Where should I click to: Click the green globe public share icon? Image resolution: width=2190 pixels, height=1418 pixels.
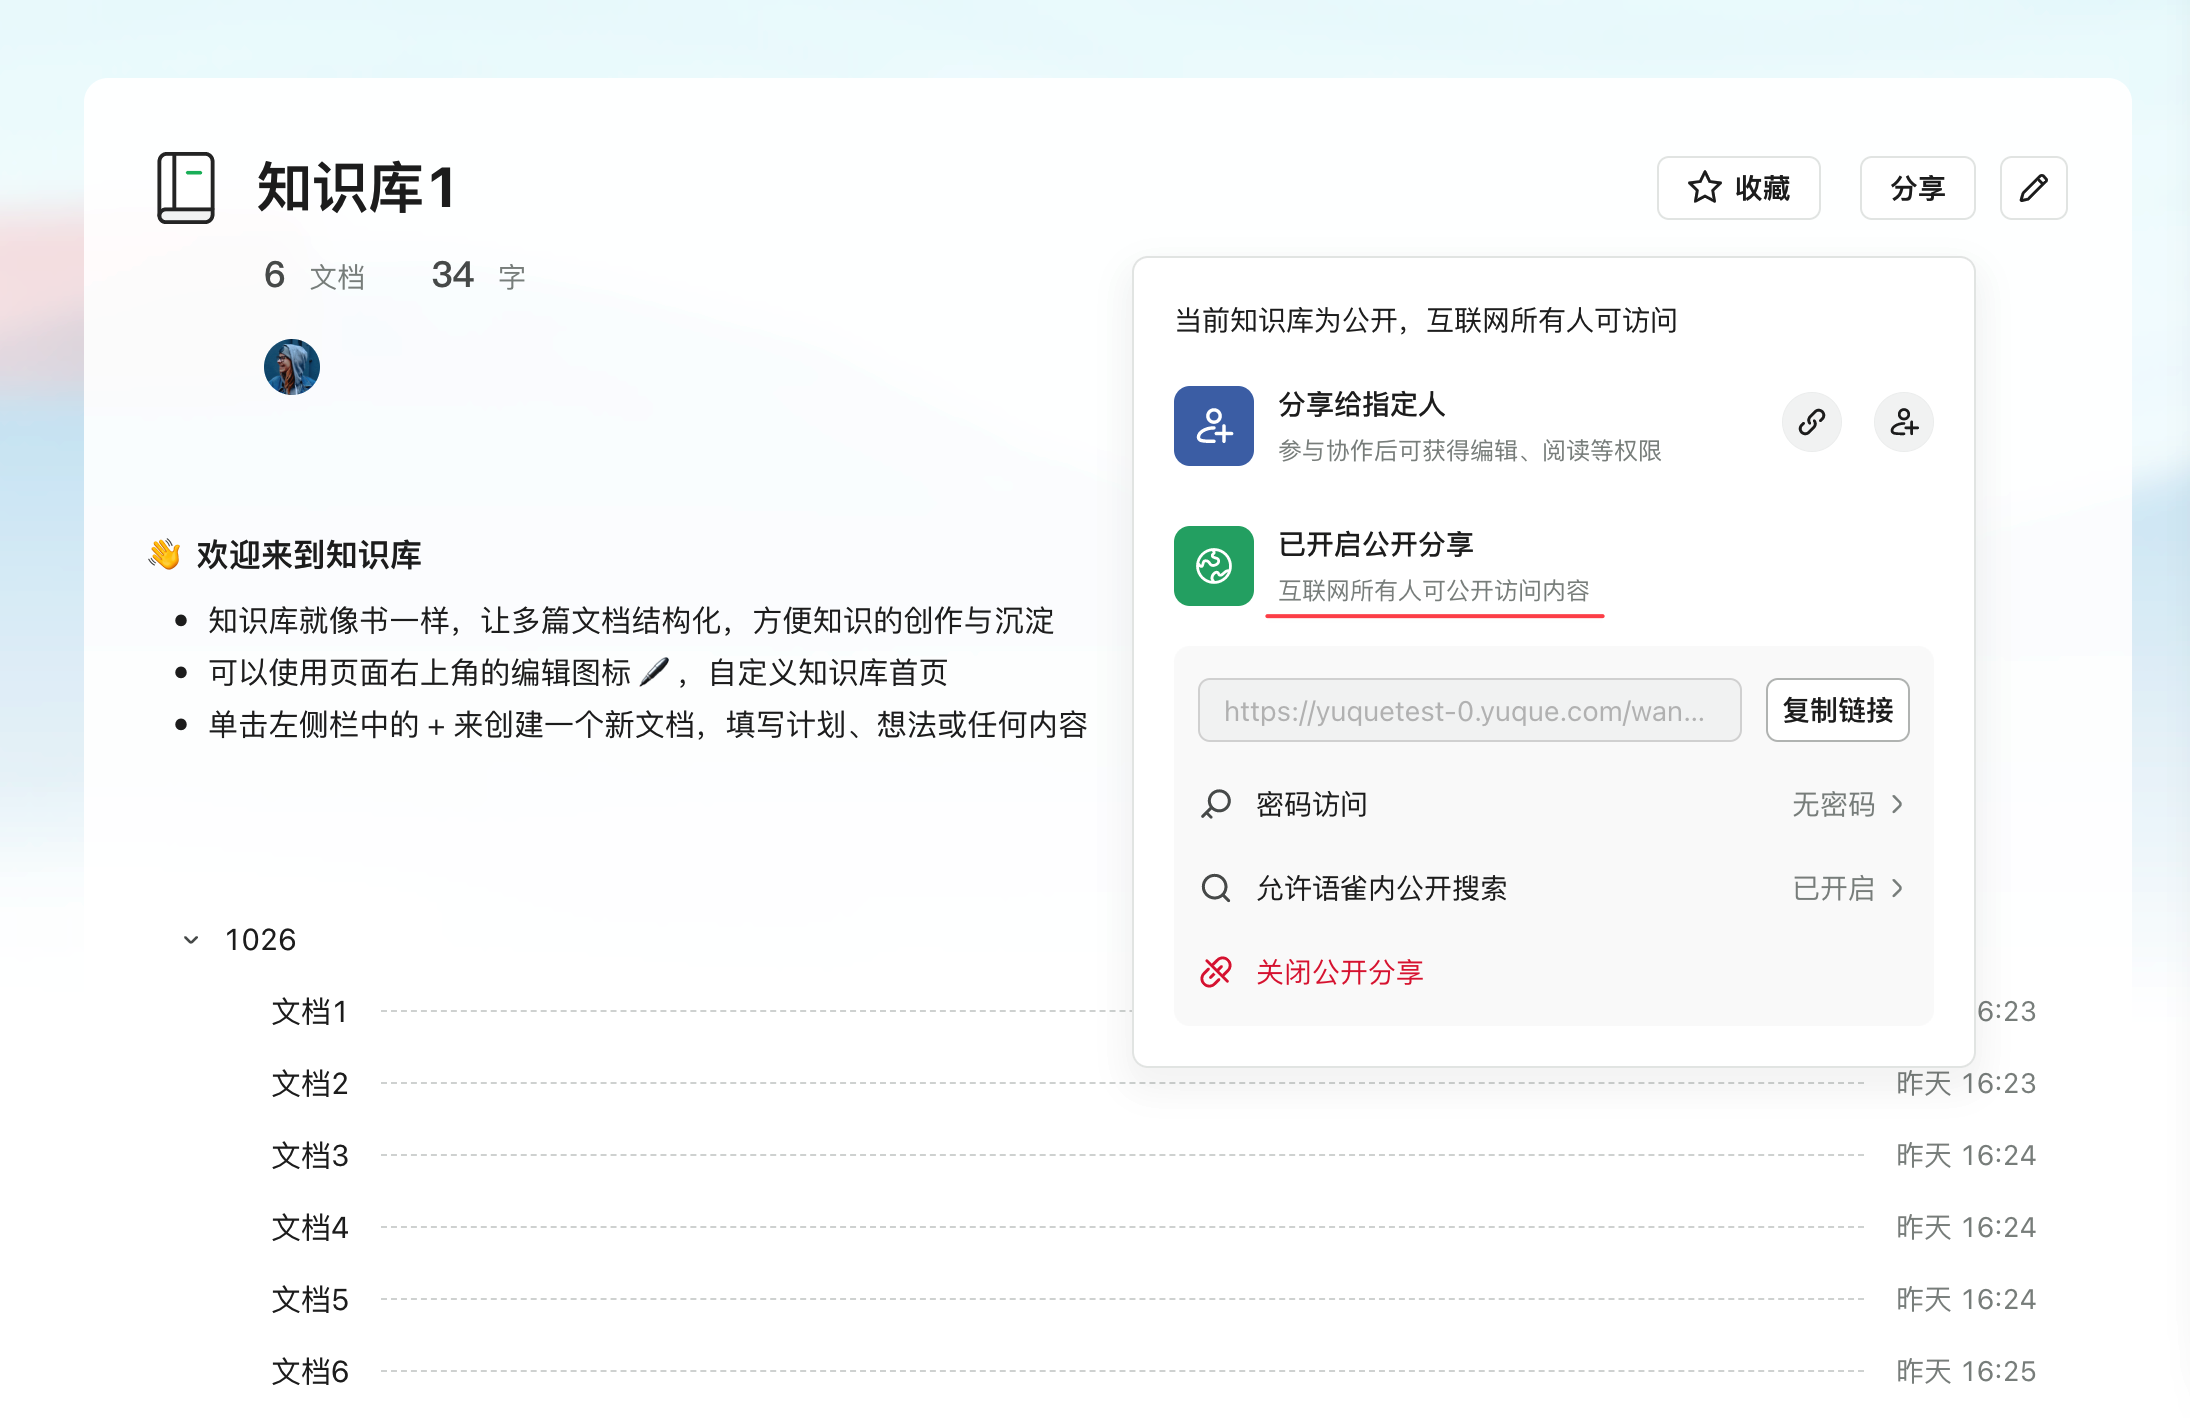[1213, 566]
